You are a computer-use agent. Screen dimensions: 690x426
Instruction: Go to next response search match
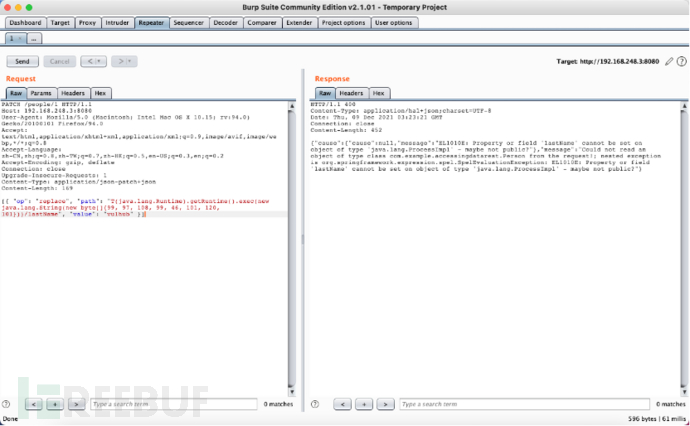385,404
